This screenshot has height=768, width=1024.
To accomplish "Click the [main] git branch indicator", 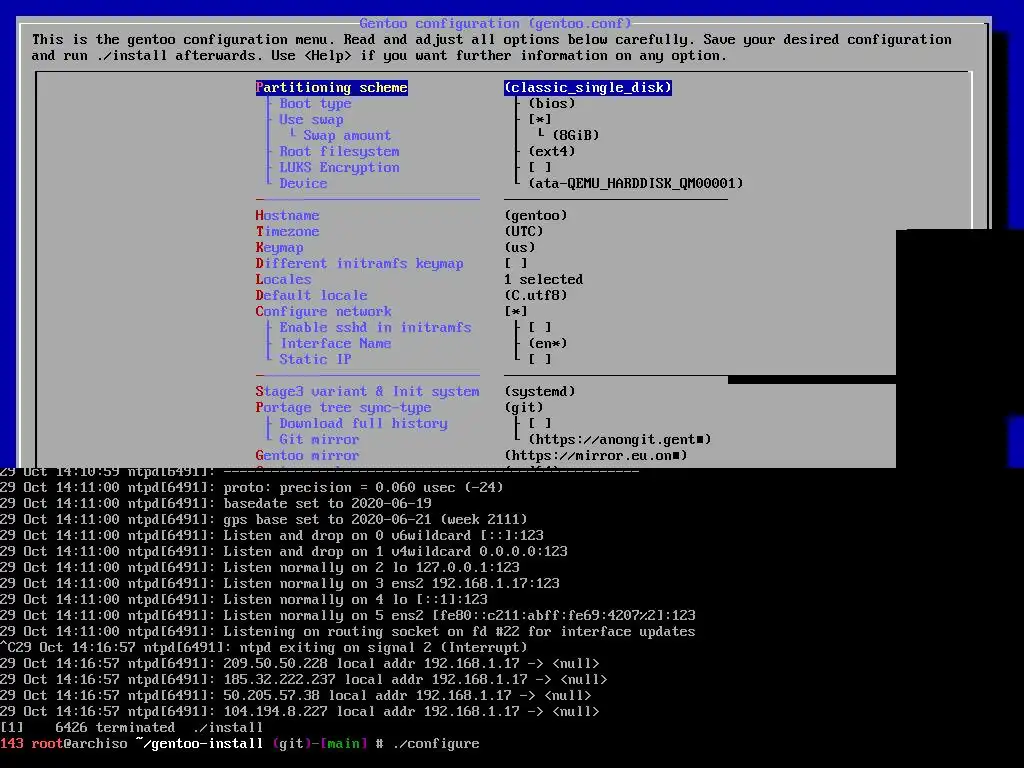I will pos(344,744).
